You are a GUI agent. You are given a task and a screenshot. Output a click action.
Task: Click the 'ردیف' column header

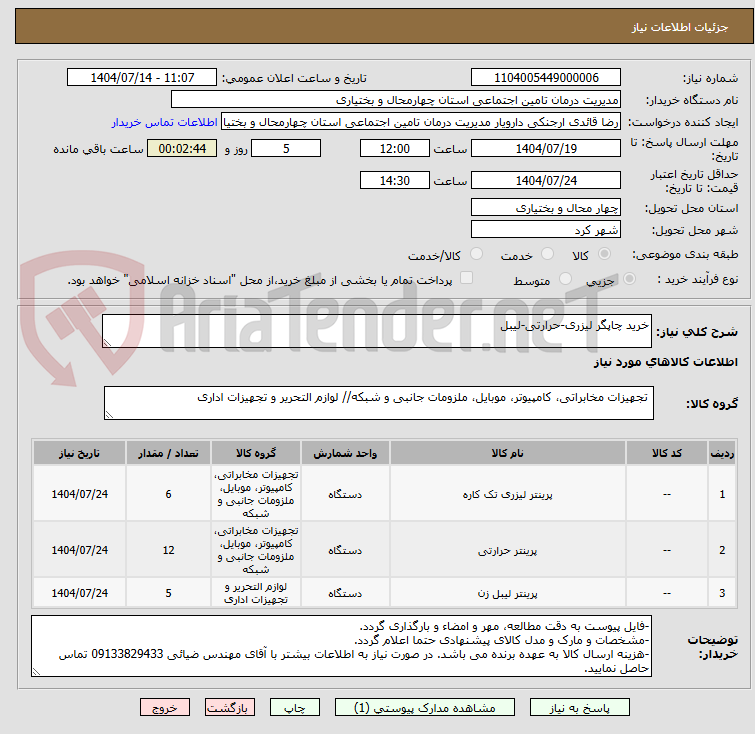tap(722, 453)
